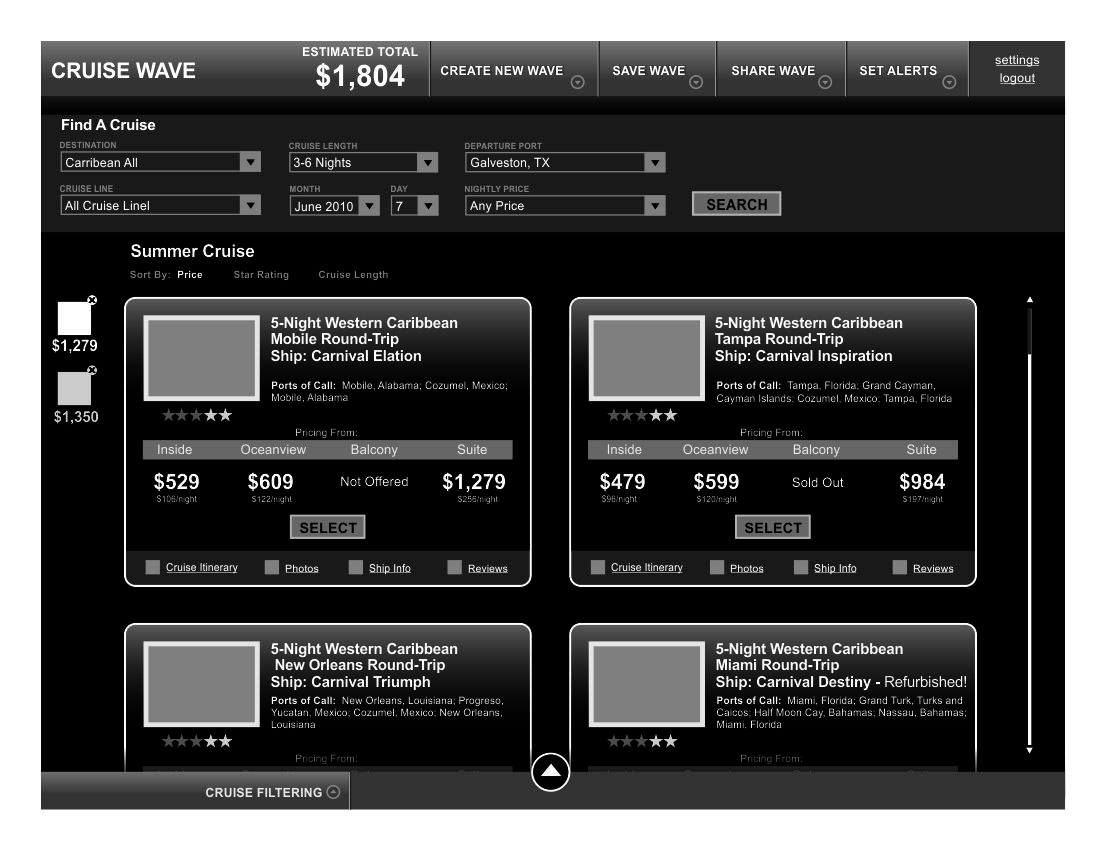Click the CRUISE FILTERING panel label
This screenshot has width=1106, height=850.
click(x=264, y=793)
